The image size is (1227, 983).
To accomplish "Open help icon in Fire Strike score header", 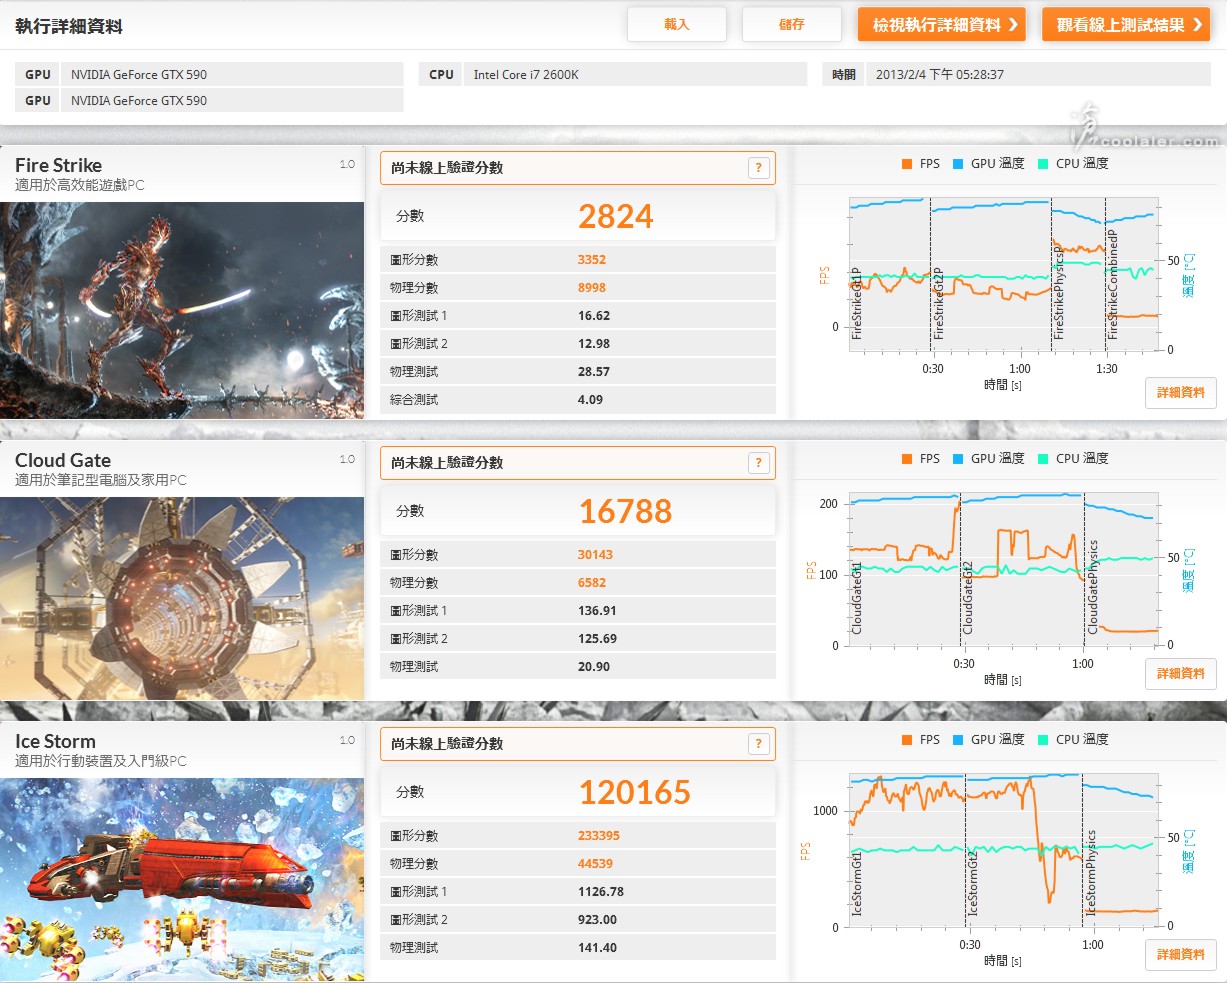I will tap(759, 168).
